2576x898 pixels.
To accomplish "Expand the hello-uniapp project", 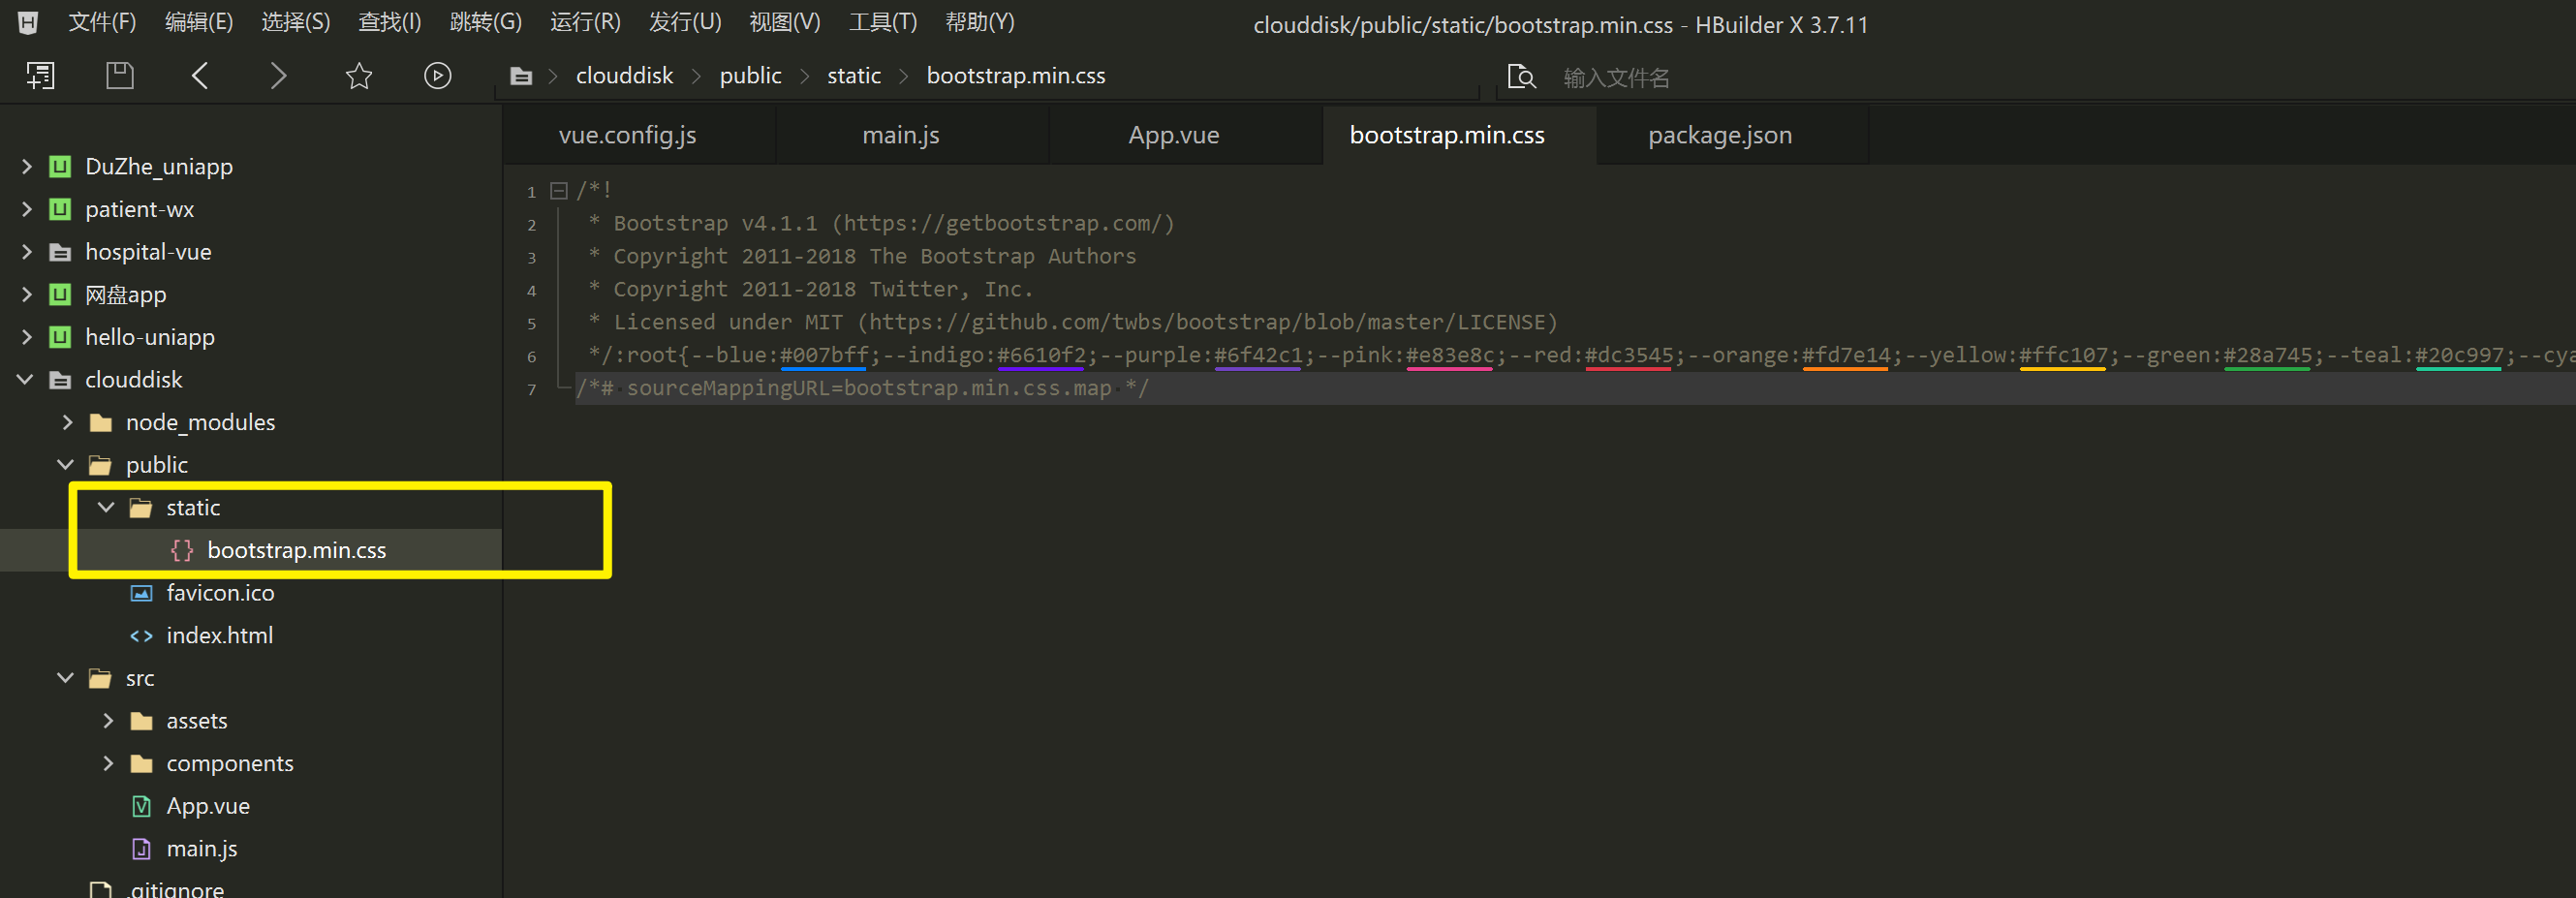I will (24, 337).
